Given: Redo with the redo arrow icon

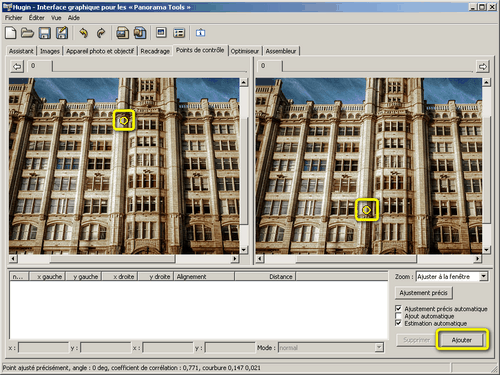Looking at the screenshot, I should click(x=101, y=33).
